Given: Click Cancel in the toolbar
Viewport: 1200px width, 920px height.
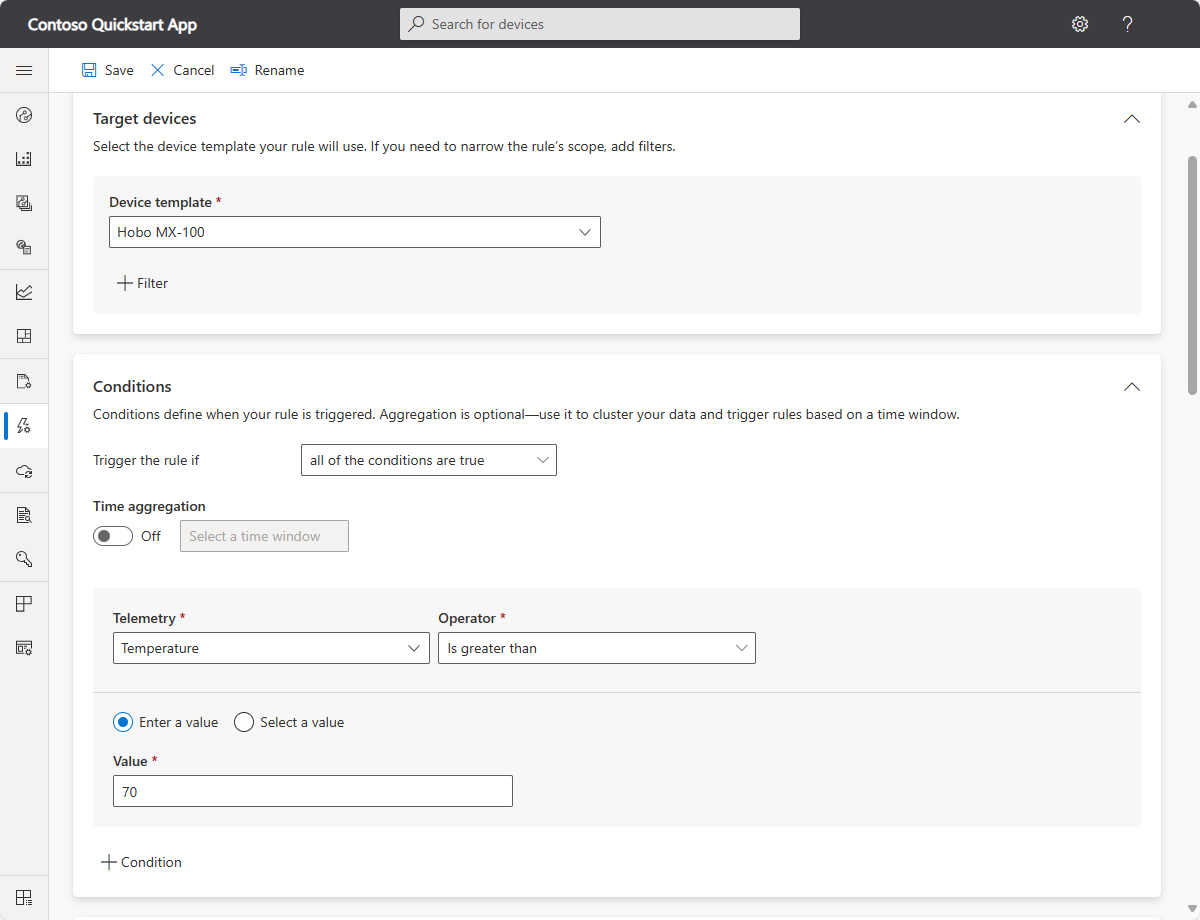Looking at the screenshot, I should (182, 70).
